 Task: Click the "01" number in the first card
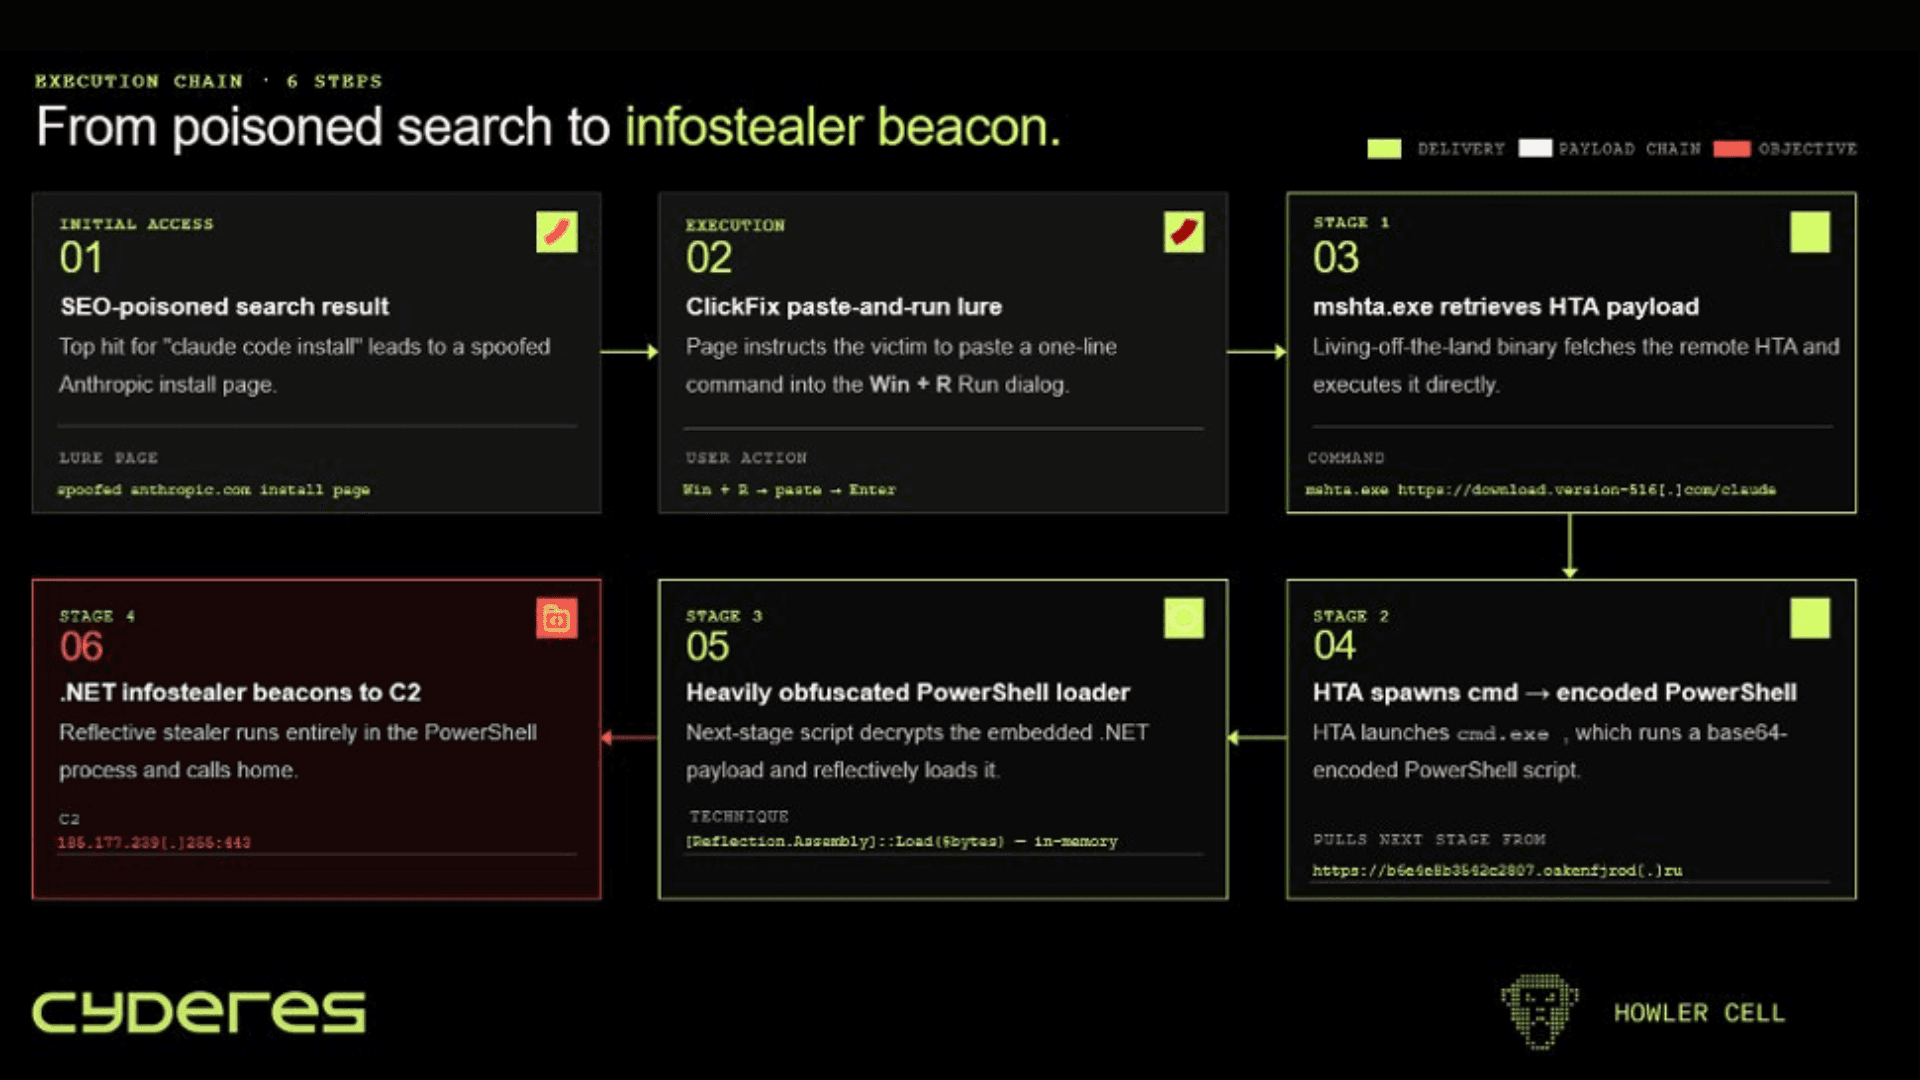coord(81,259)
